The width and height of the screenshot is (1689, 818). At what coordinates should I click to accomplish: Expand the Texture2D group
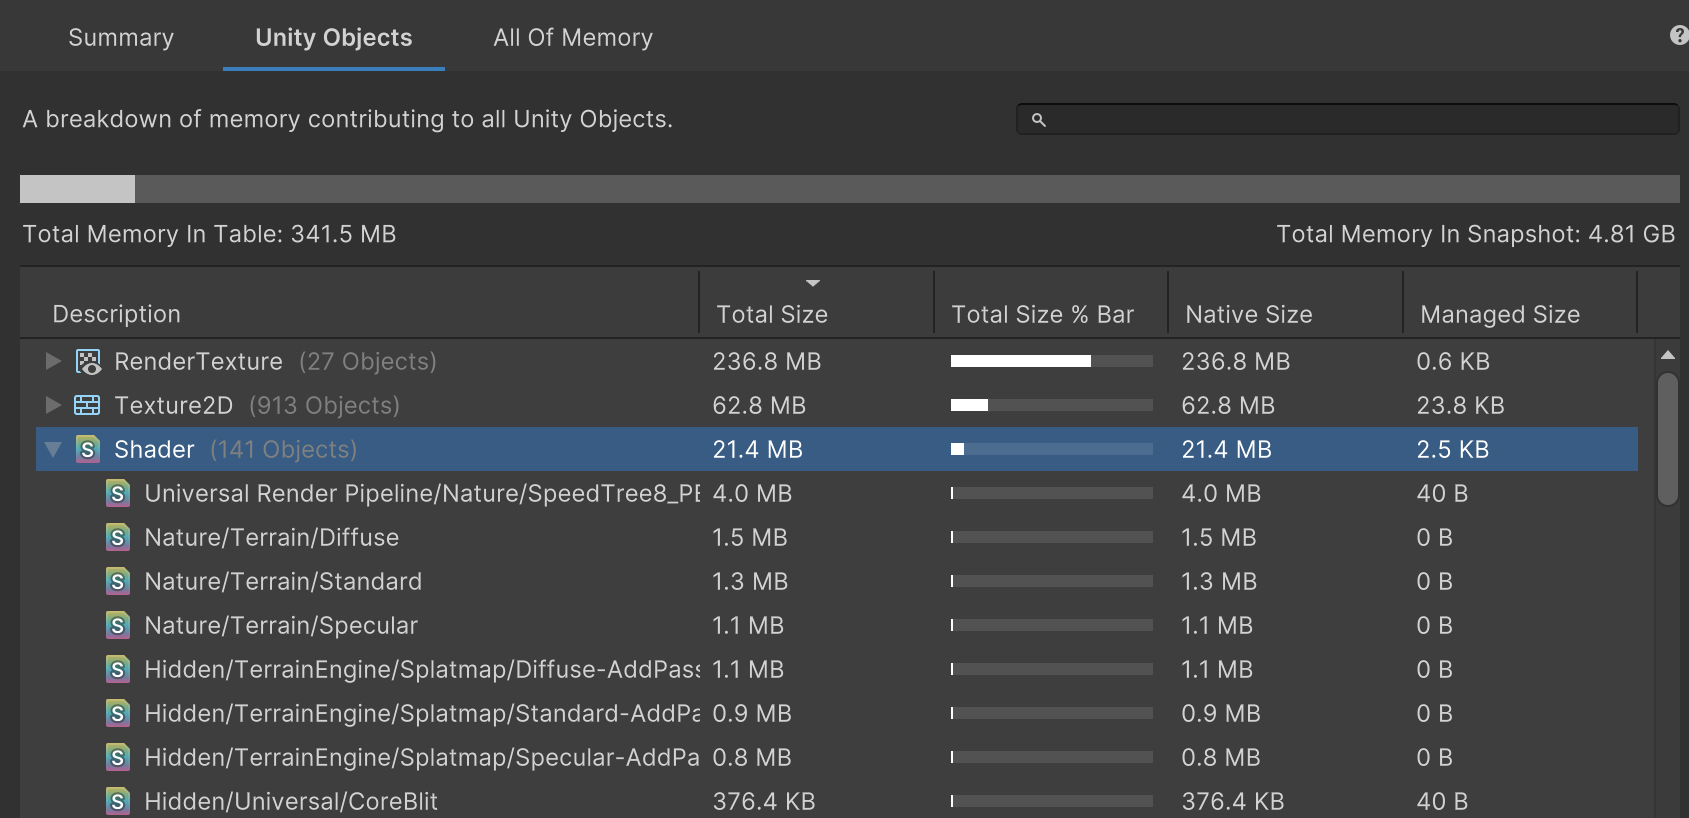(x=53, y=405)
